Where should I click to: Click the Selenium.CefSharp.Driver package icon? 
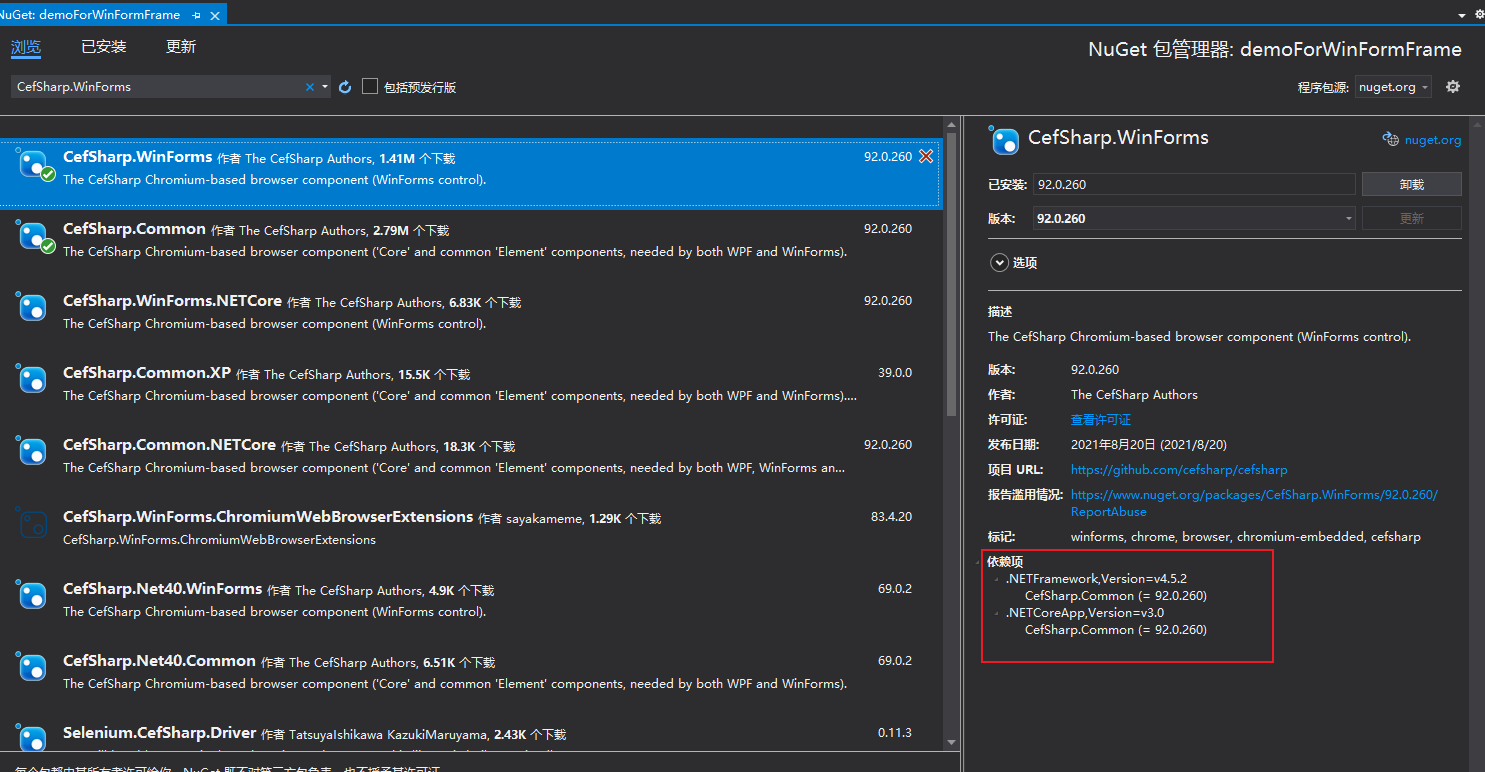[33, 738]
